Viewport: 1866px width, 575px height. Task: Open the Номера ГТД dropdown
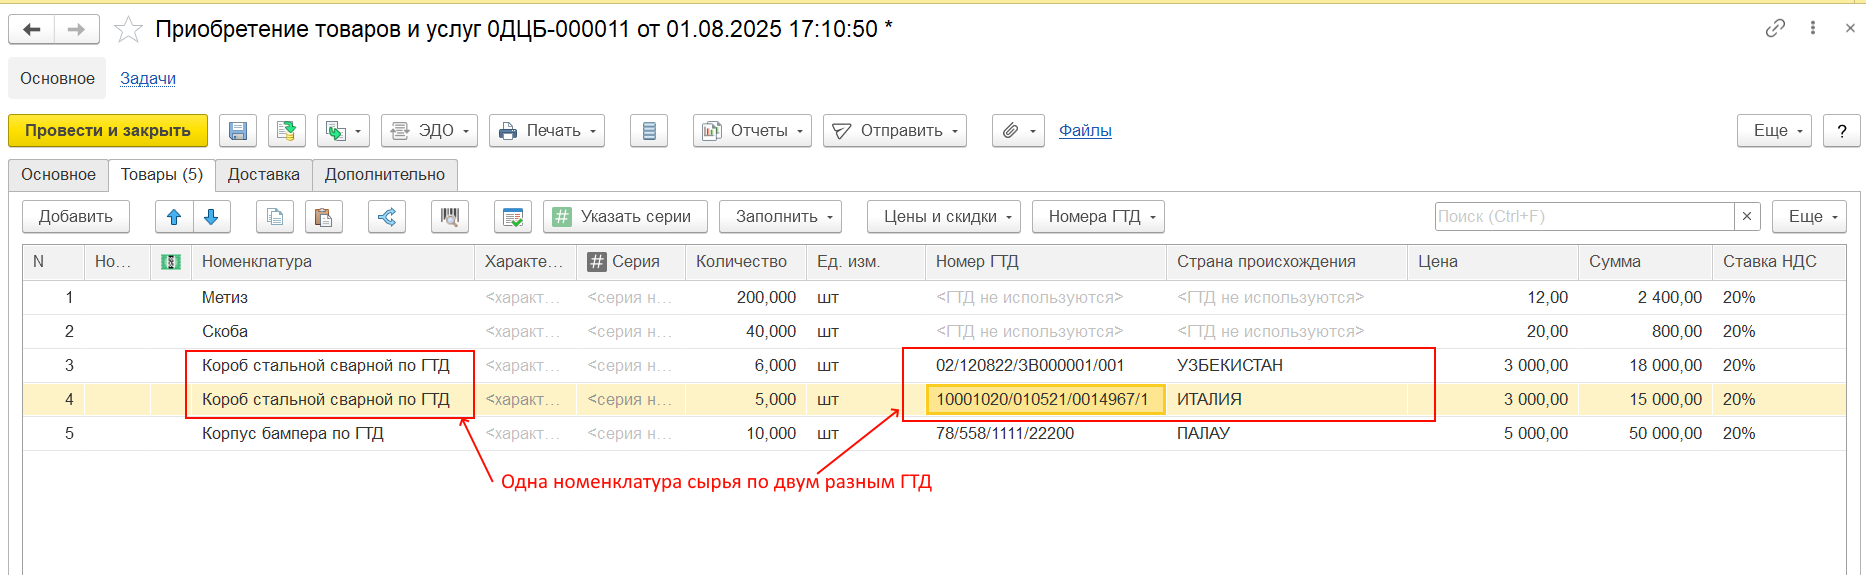1098,217
